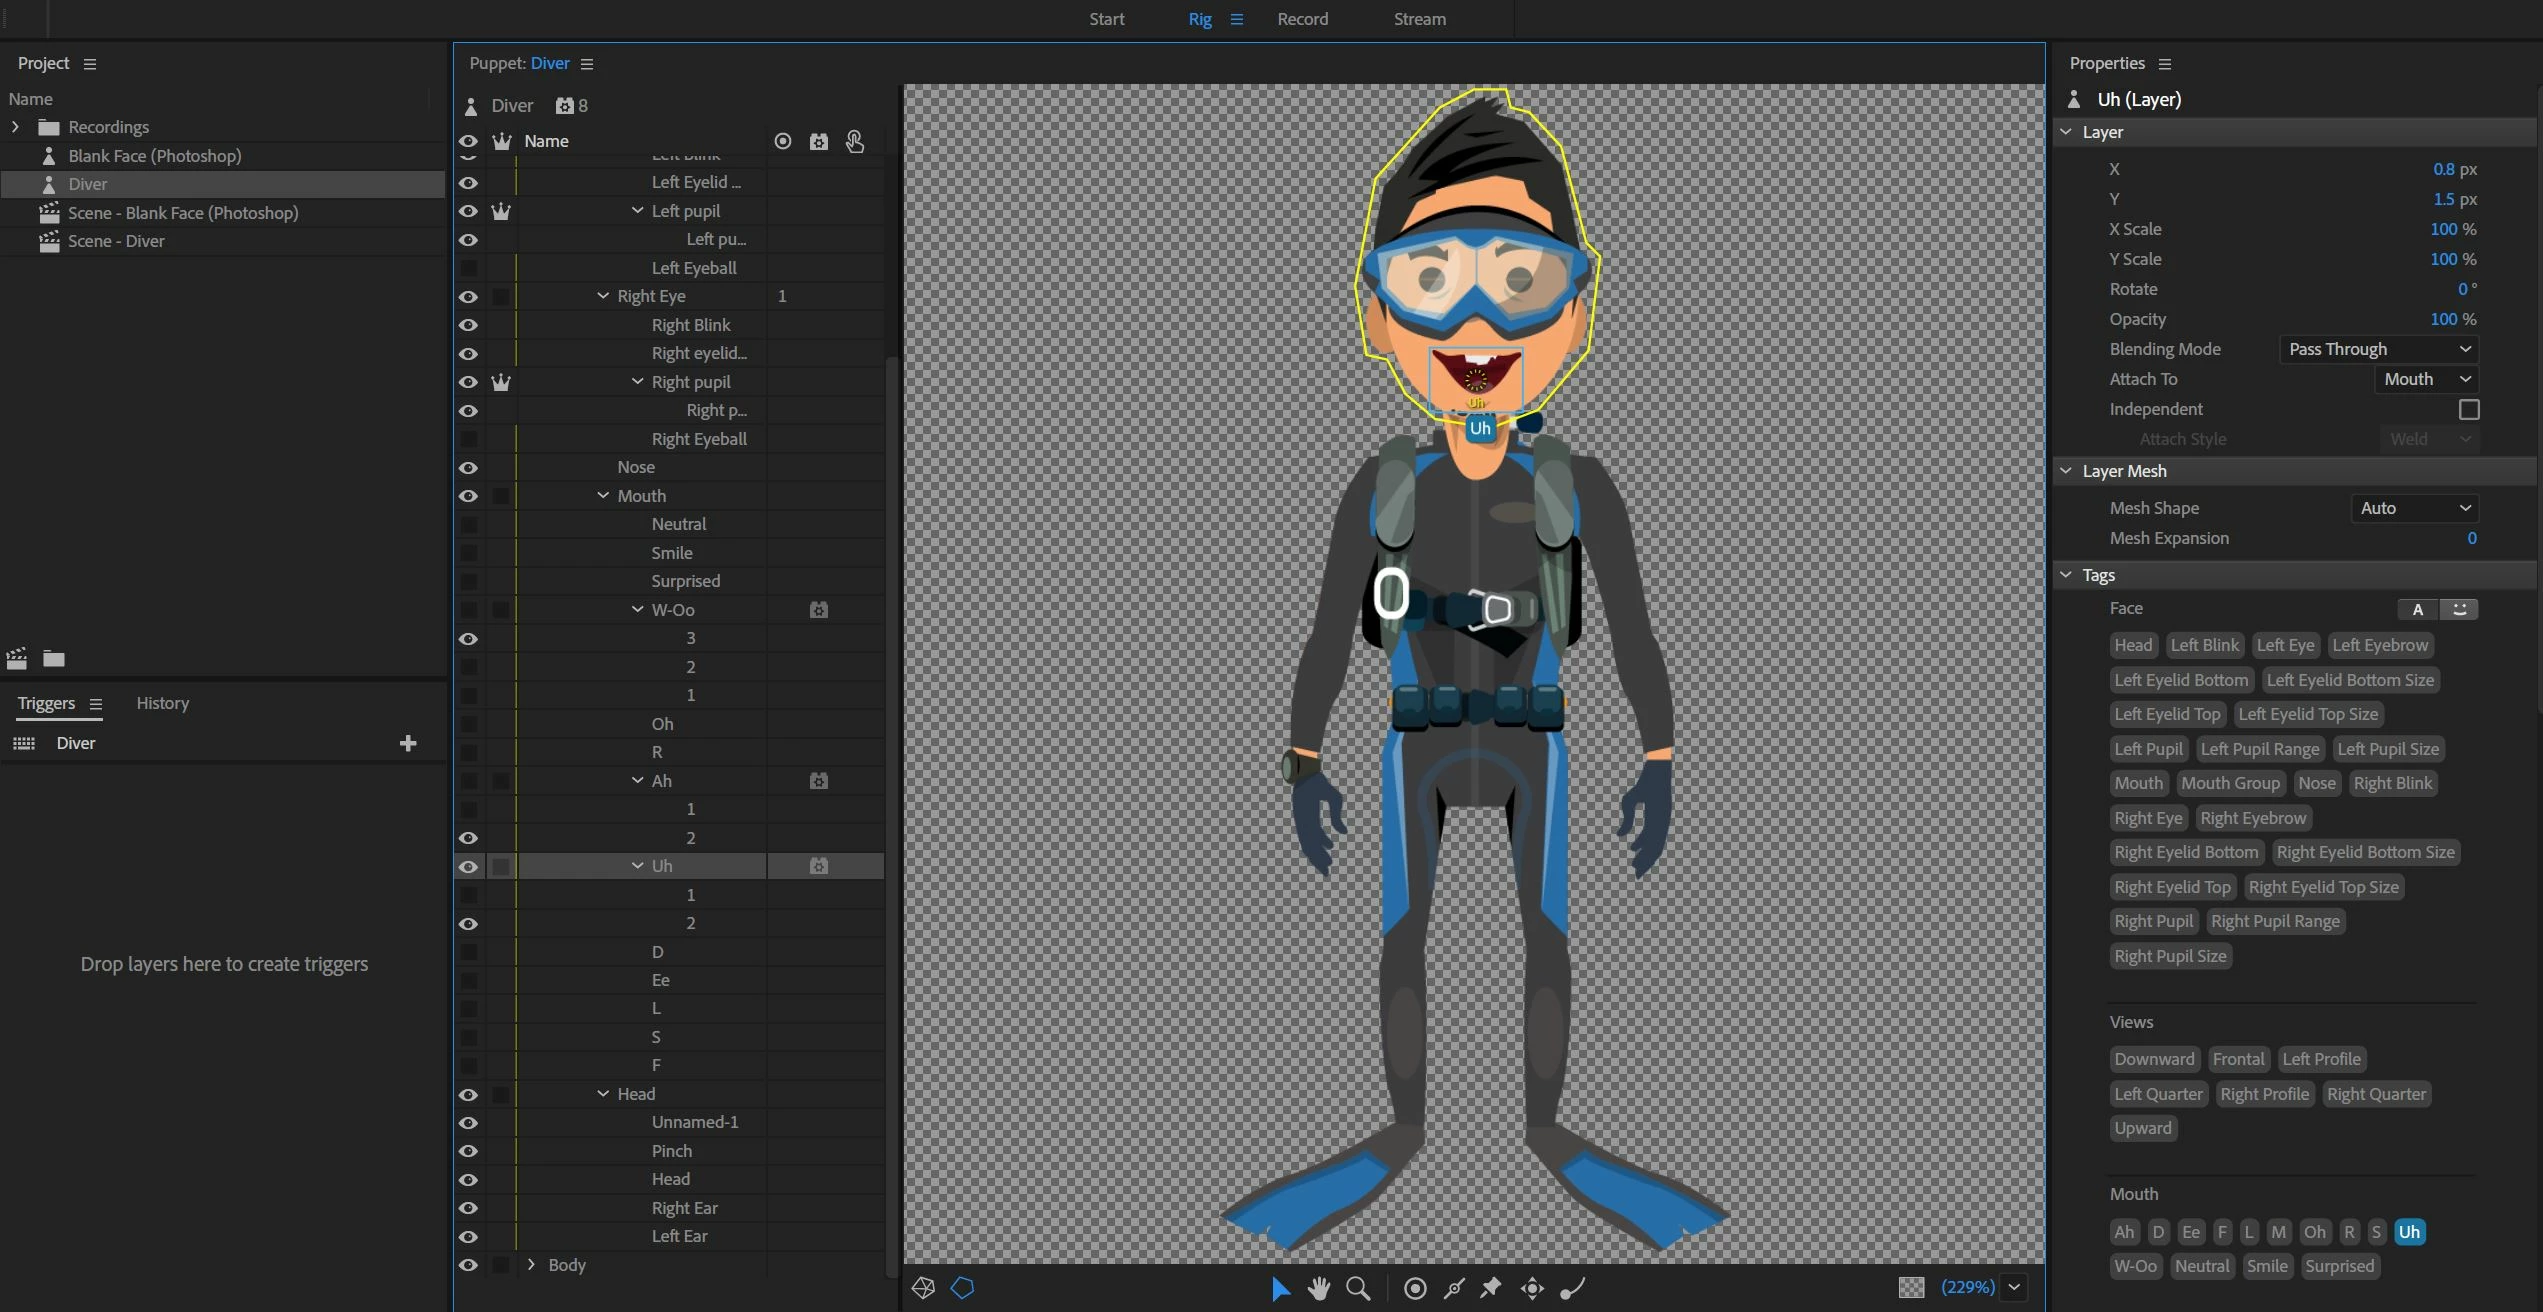Apply the Smile mouth tag
The image size is (2543, 1312).
pyautogui.click(x=2266, y=1266)
